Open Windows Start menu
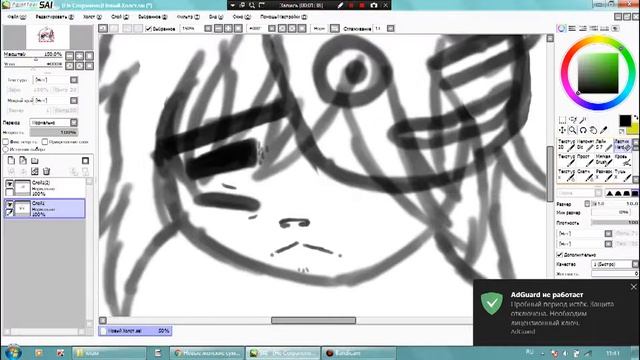Viewport: 640px width, 360px height. point(13,352)
